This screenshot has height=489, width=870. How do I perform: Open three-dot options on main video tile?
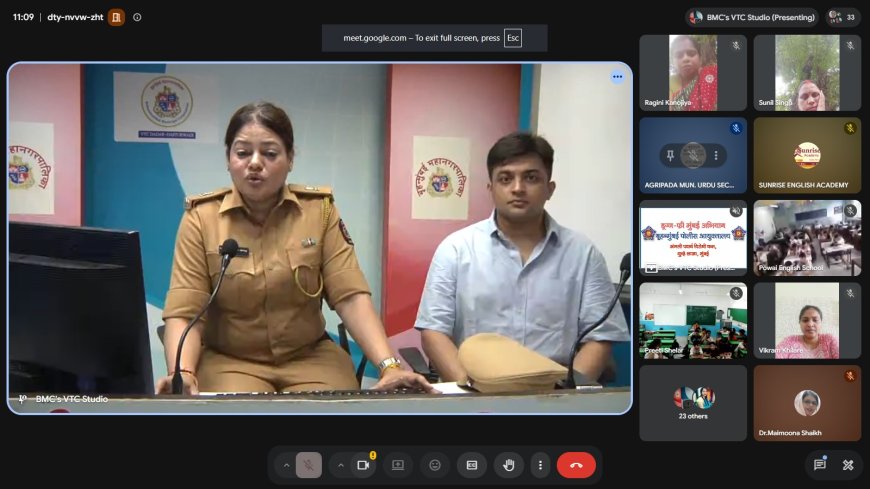pos(618,77)
